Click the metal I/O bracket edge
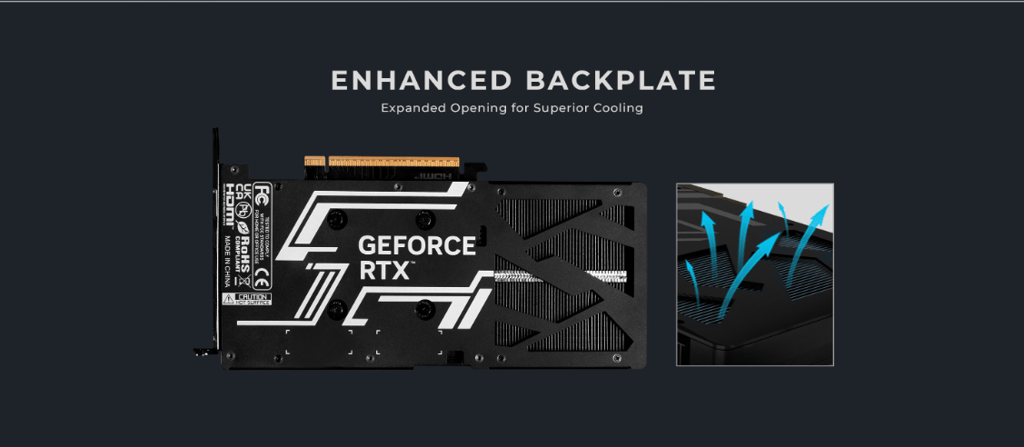This screenshot has height=447, width=1024. (215, 242)
